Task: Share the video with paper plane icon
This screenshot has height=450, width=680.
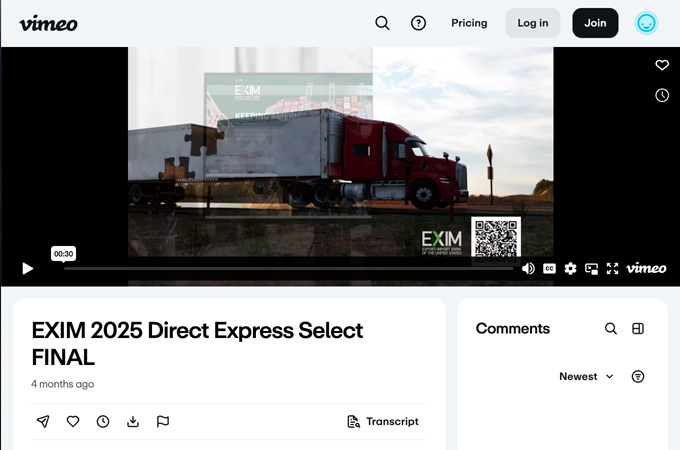Action: click(x=43, y=421)
